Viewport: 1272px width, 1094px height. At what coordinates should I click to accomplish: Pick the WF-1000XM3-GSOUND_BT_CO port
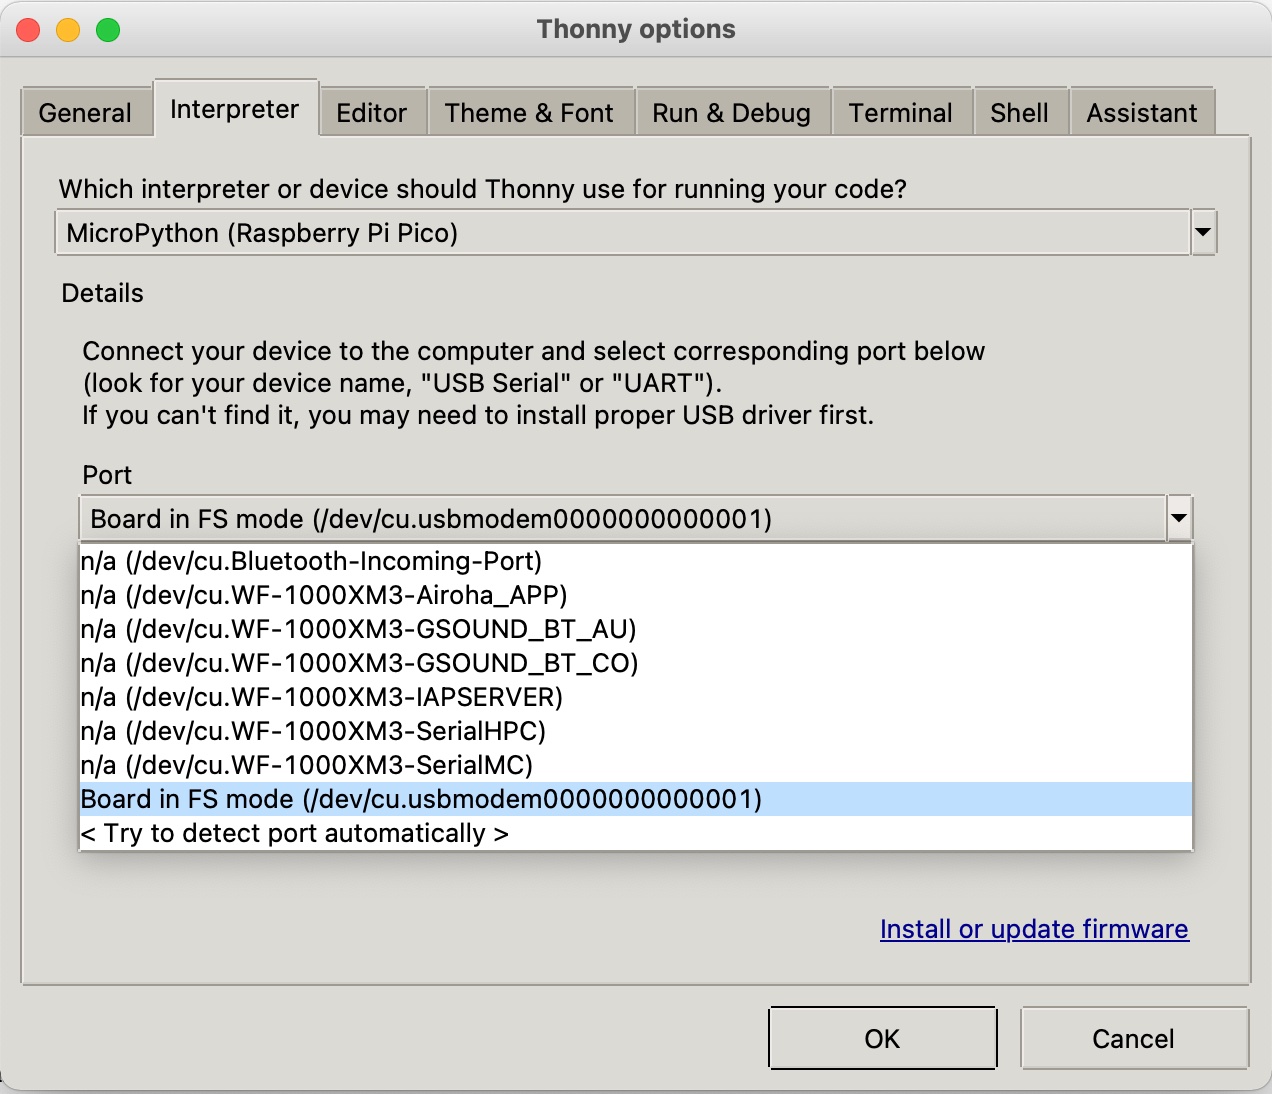(636, 663)
